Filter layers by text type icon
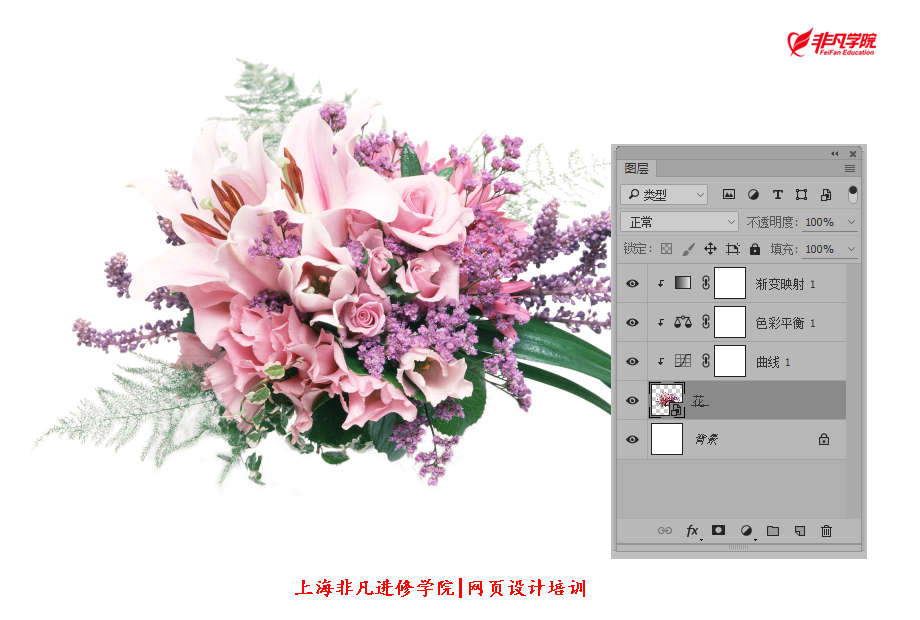The height and width of the screenshot is (620, 920). tap(777, 194)
